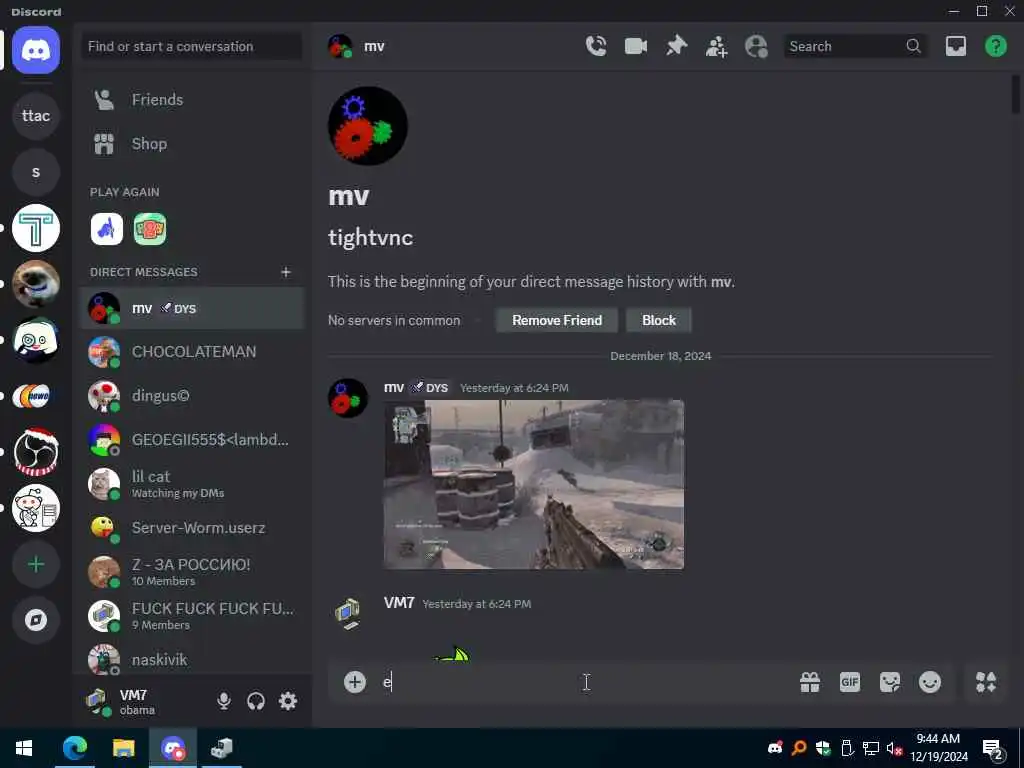Click mv's large profile avatar
1024x768 pixels.
[x=368, y=125]
